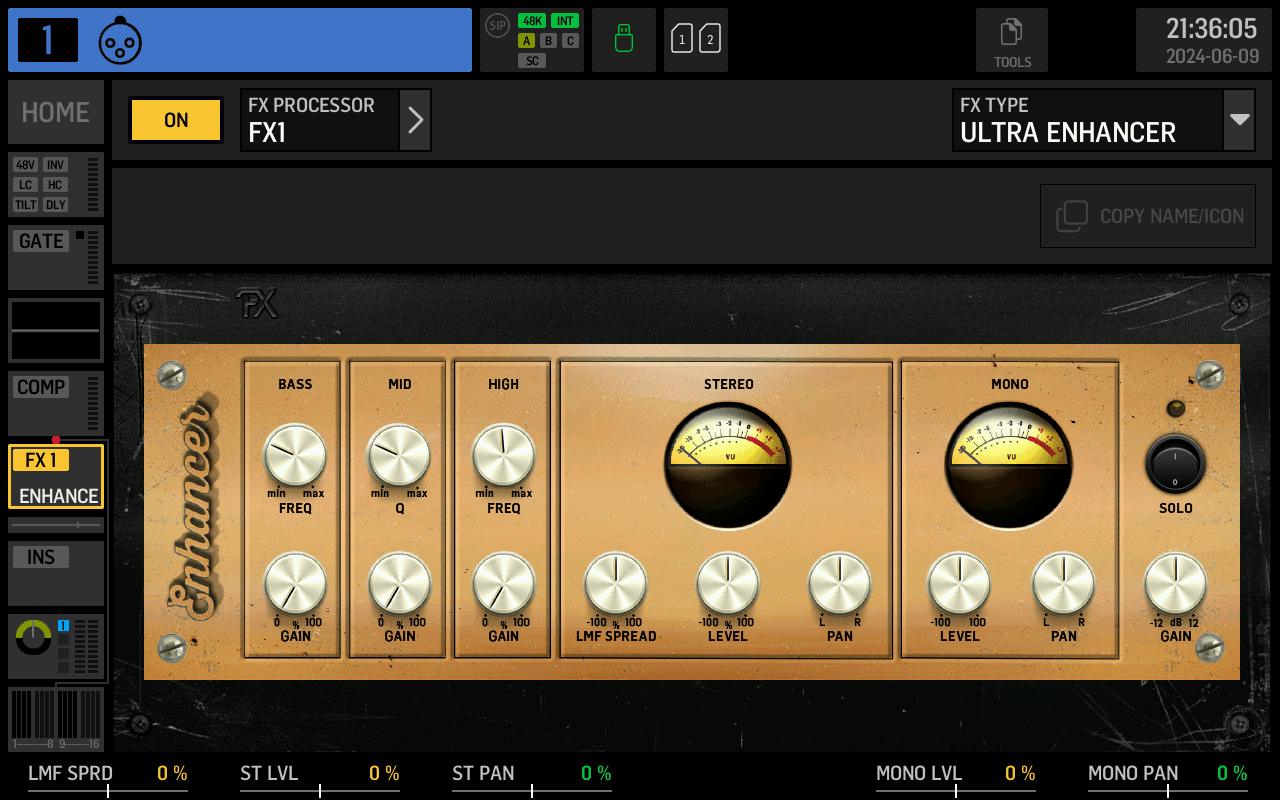This screenshot has width=1280, height=800.
Task: Click the fader strip below FX 1
Action: [56, 525]
